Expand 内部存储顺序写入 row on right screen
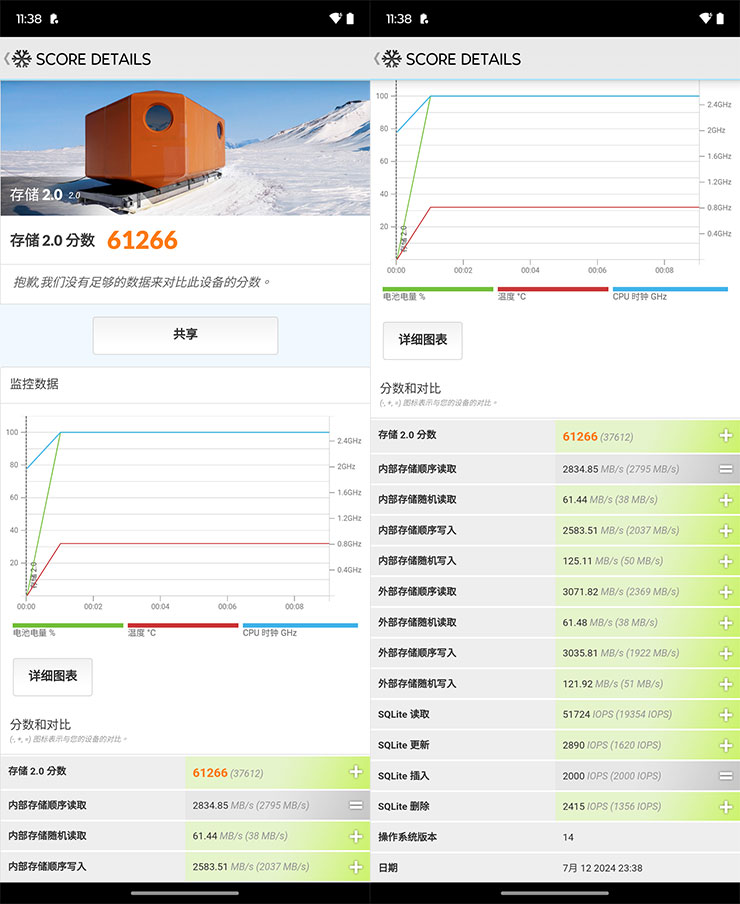This screenshot has width=740, height=904. [726, 530]
